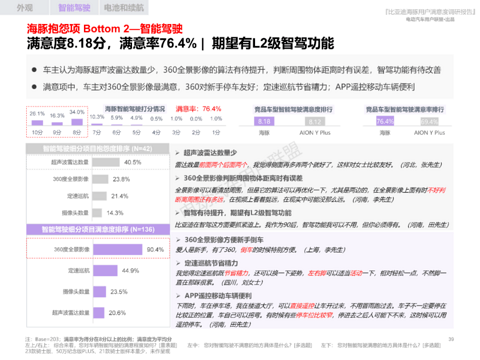Click arrow bullet beside 智驾有待提升

click(177, 213)
